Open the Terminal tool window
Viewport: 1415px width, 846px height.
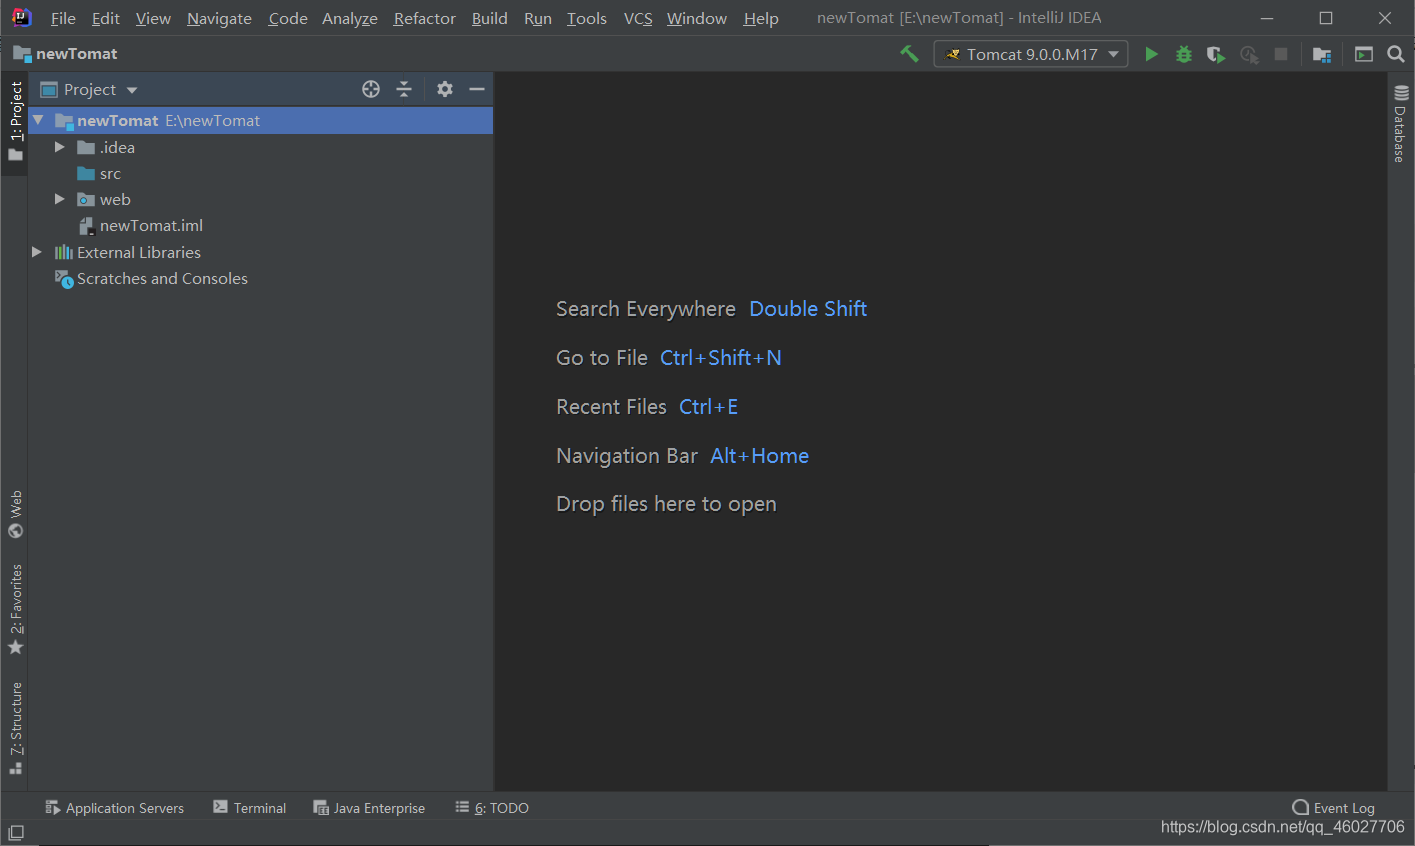[249, 808]
